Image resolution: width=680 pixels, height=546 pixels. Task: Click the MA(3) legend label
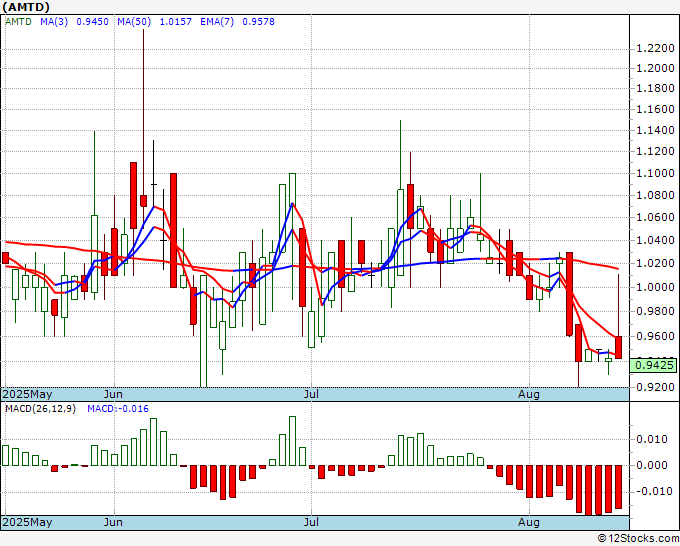tap(54, 22)
